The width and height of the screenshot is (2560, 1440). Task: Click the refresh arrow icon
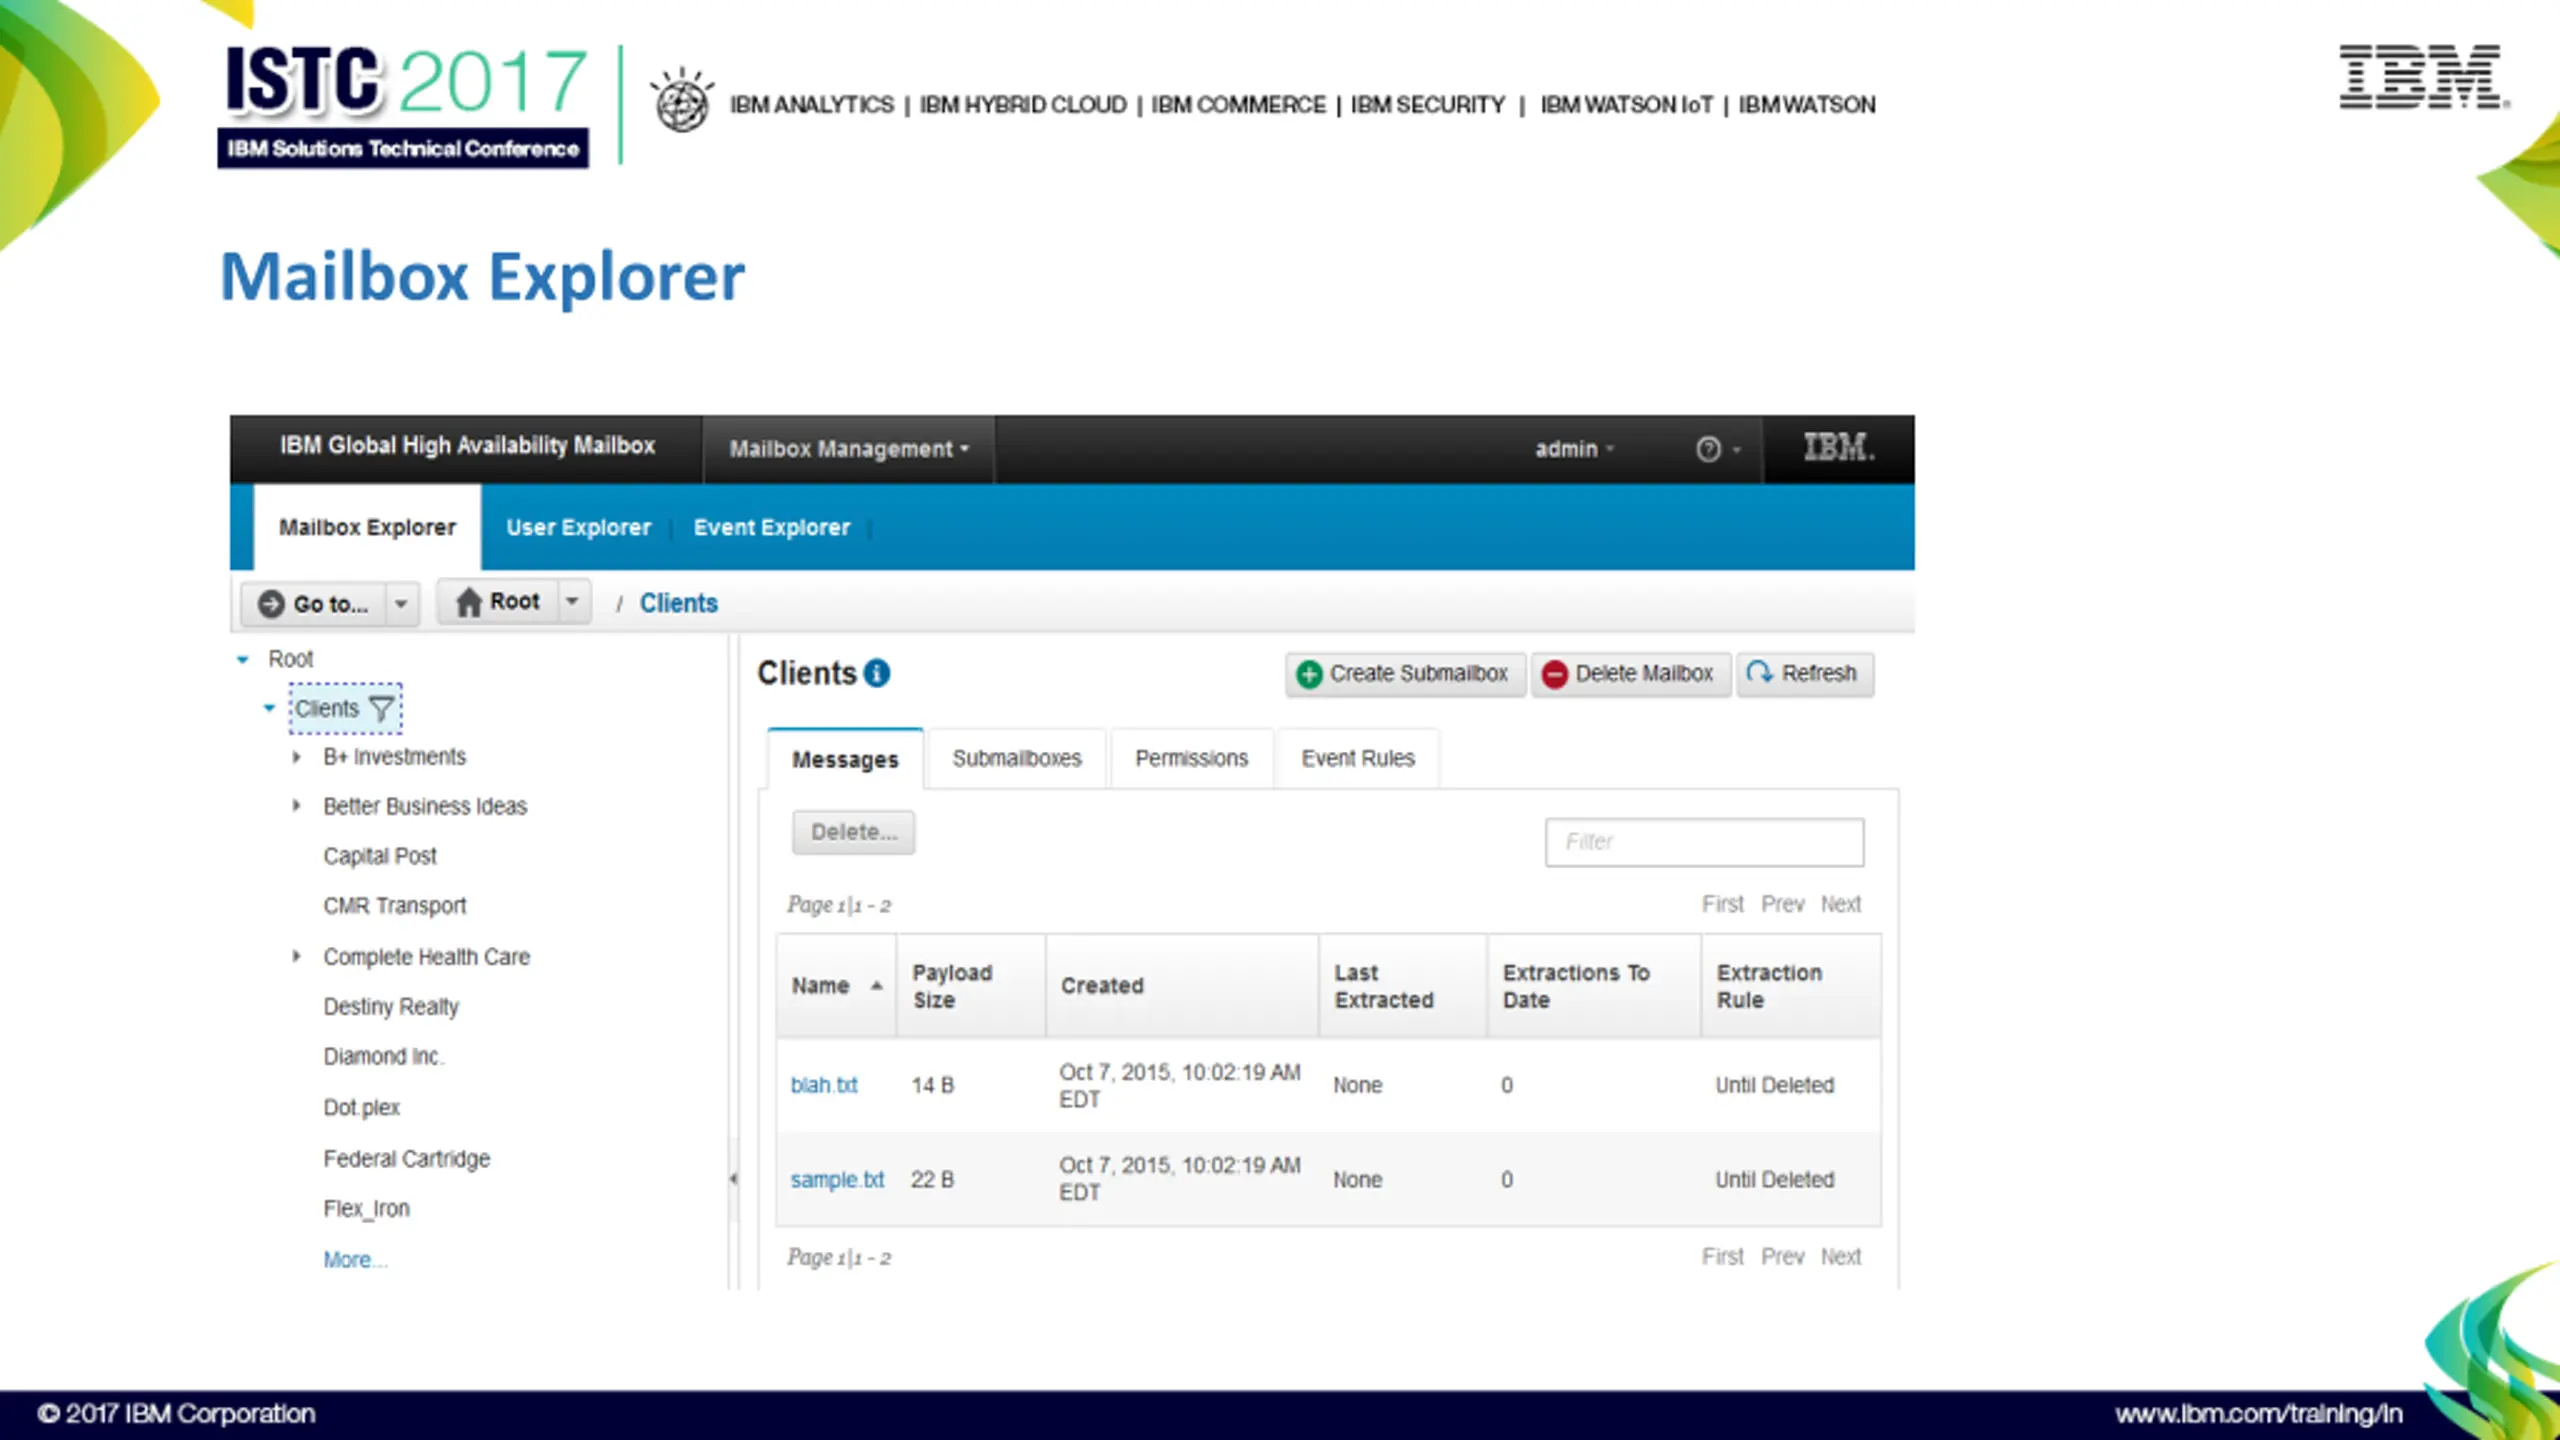tap(1760, 672)
